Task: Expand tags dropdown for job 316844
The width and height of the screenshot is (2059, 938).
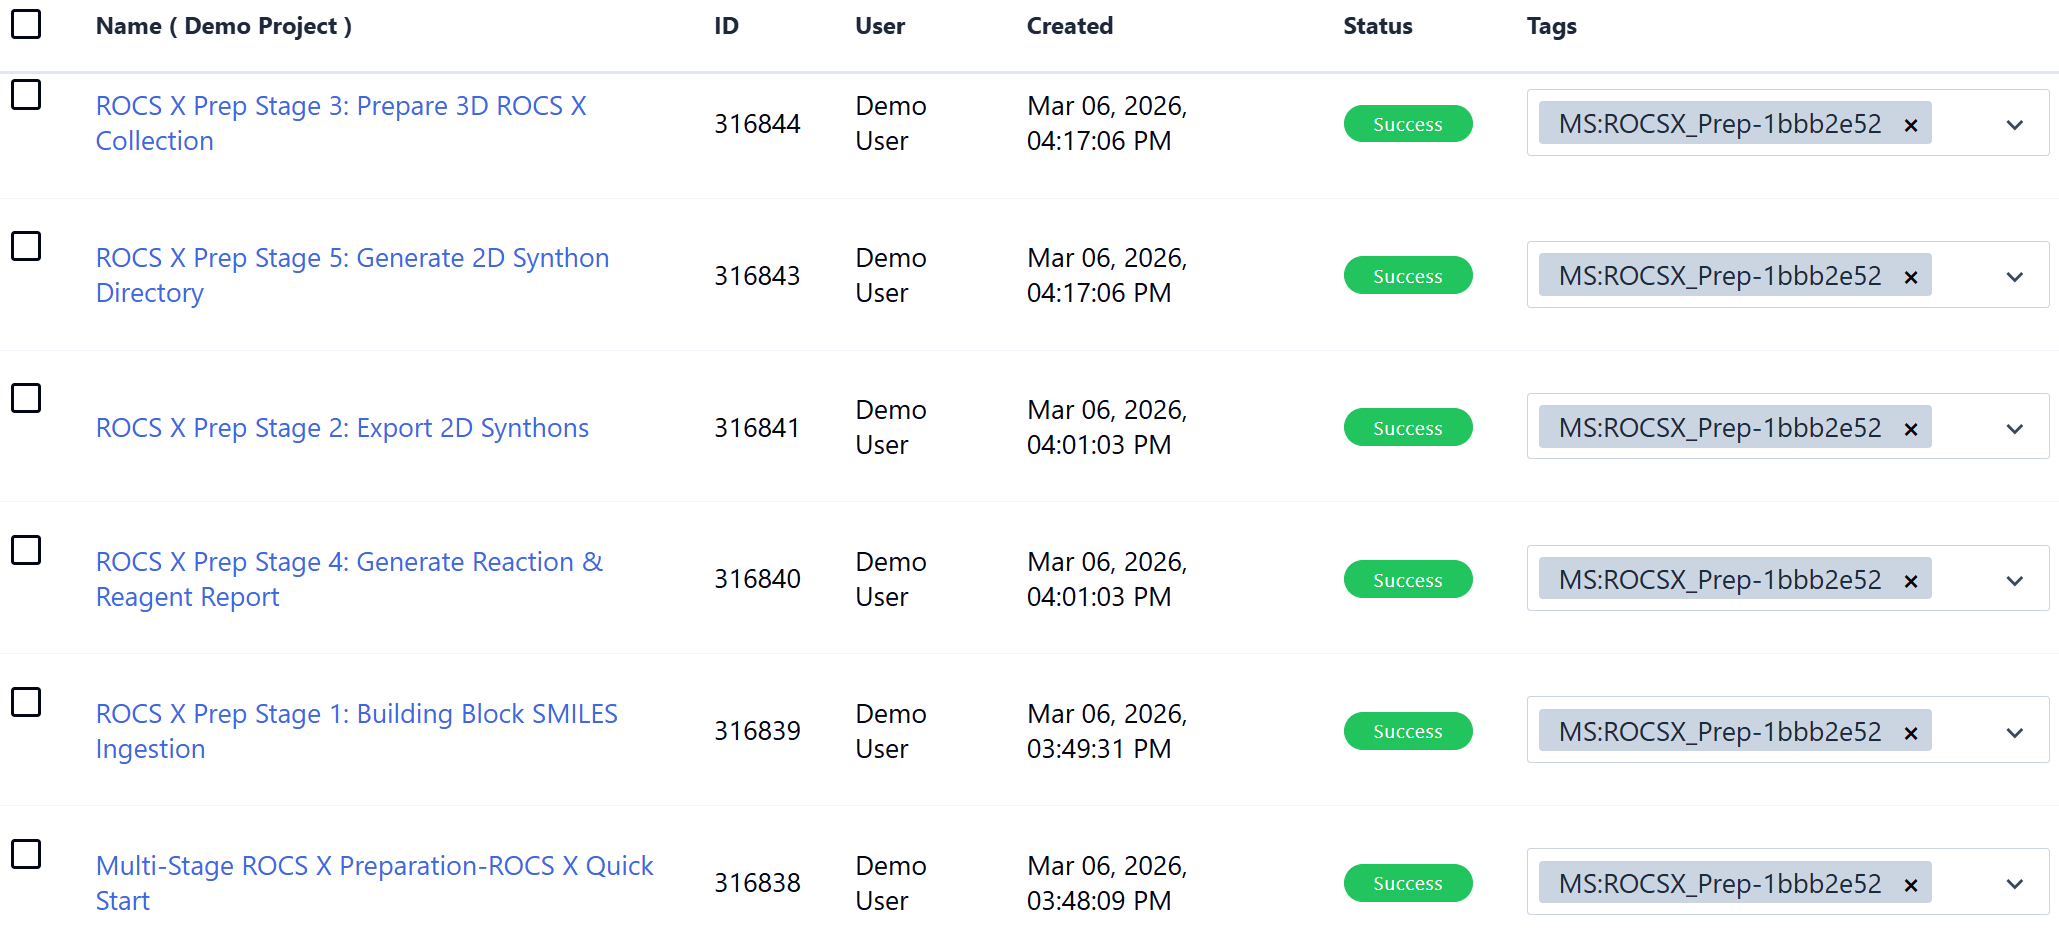Action: tap(2014, 125)
